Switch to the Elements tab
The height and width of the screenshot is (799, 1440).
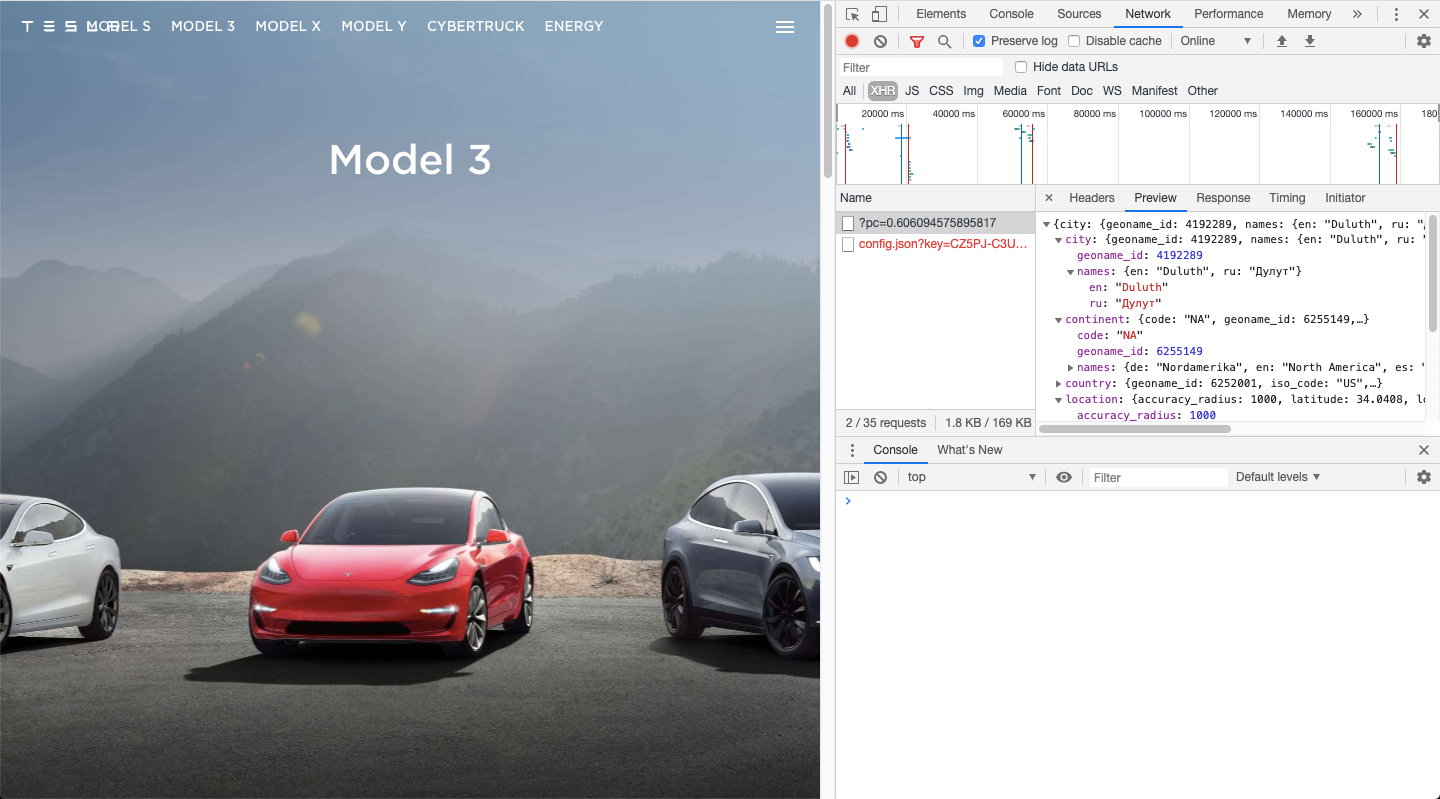pyautogui.click(x=941, y=14)
